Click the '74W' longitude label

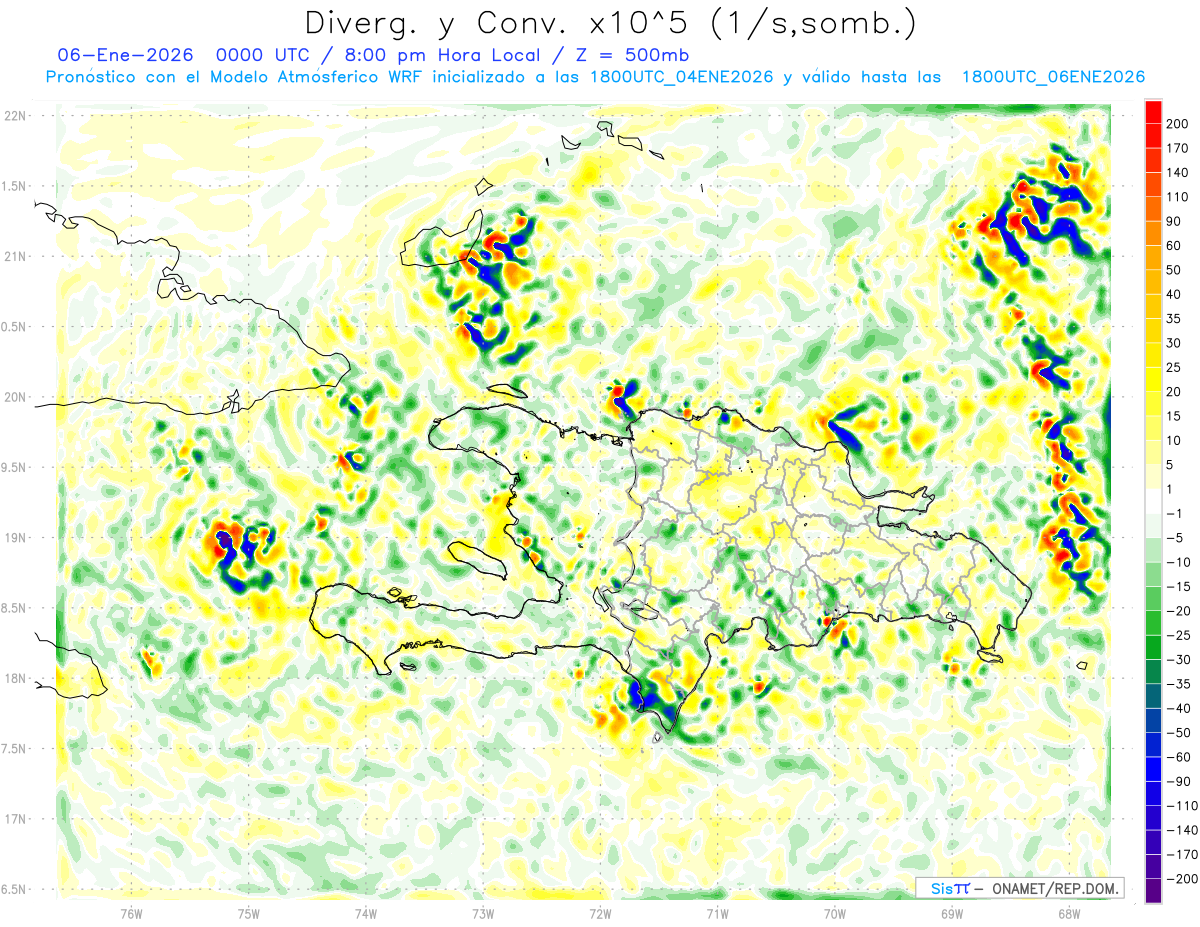pyautogui.click(x=366, y=912)
